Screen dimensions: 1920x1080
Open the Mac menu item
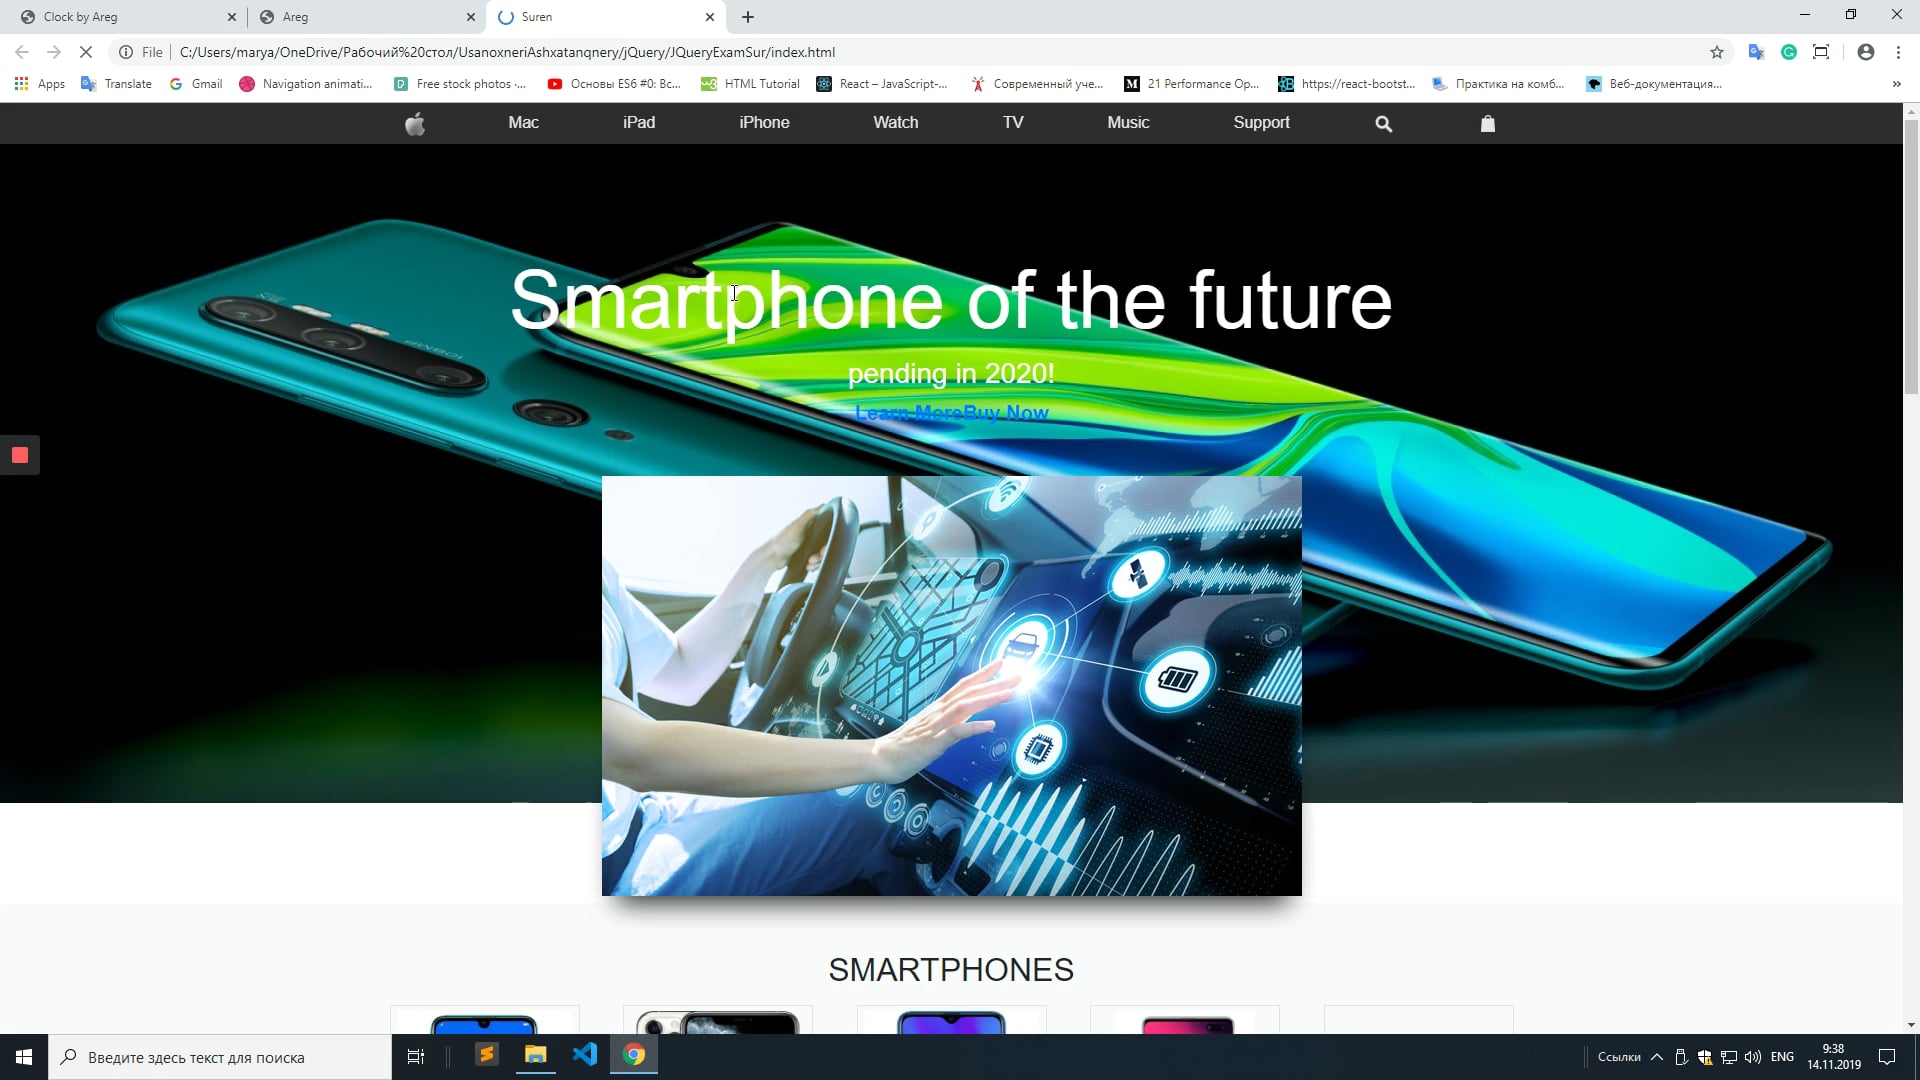point(523,122)
